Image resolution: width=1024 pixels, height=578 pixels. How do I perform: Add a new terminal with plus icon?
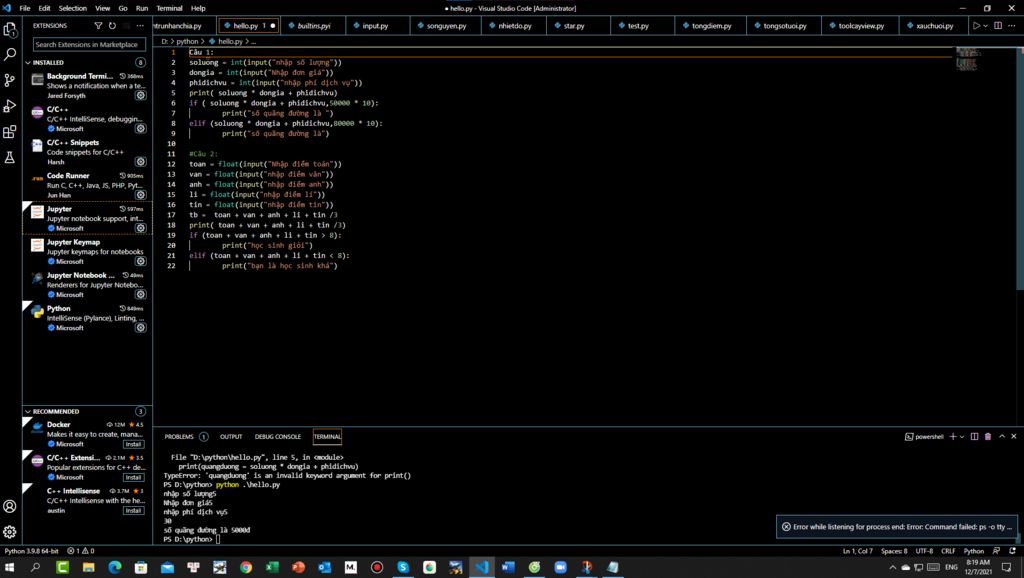tap(953, 436)
